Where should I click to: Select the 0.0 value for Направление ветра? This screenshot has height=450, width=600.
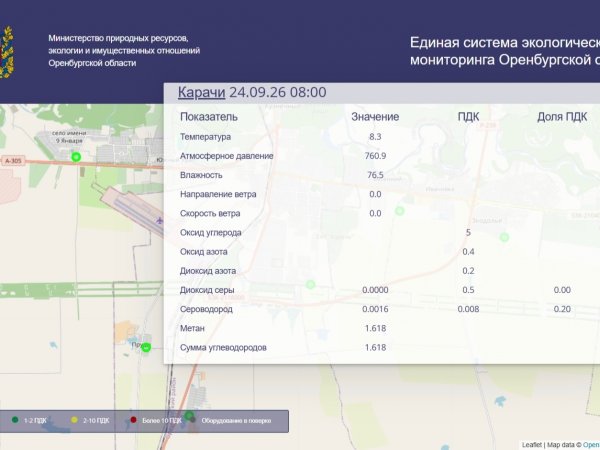coord(375,194)
